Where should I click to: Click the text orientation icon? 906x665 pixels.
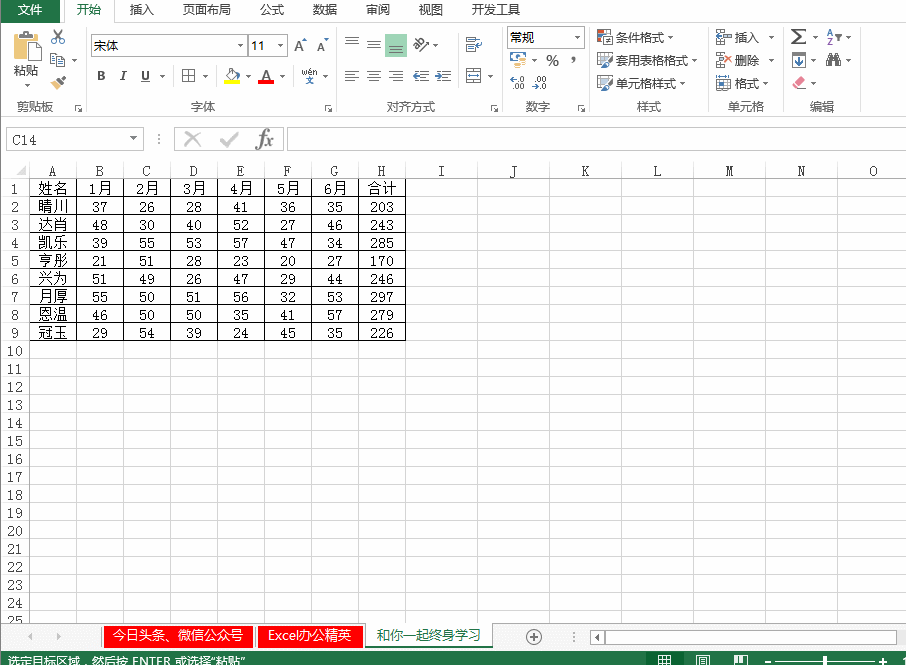click(x=421, y=44)
